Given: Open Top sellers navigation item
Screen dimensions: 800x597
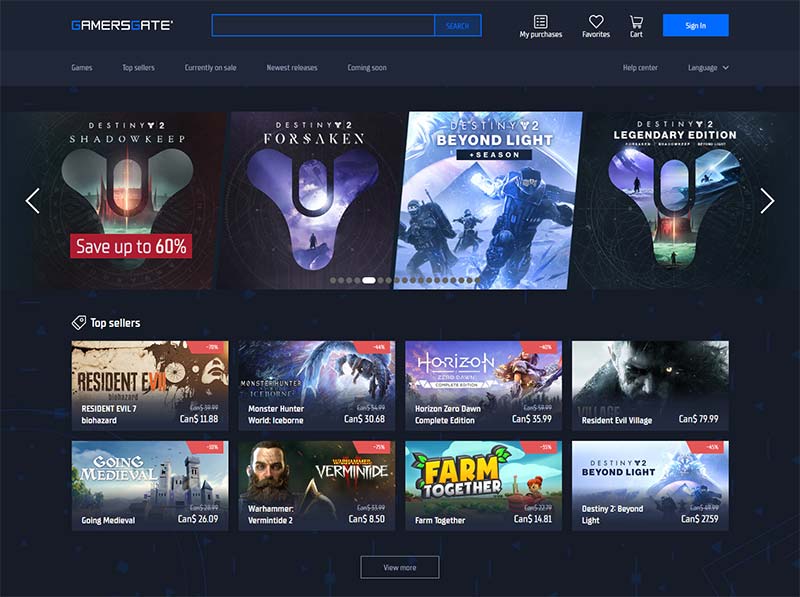Looking at the screenshot, I should point(138,67).
